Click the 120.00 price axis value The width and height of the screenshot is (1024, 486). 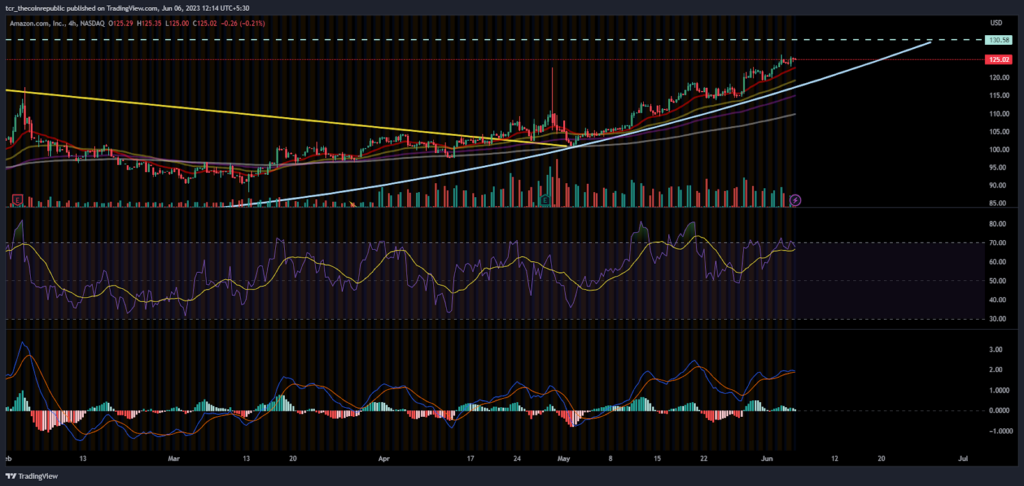pos(999,78)
